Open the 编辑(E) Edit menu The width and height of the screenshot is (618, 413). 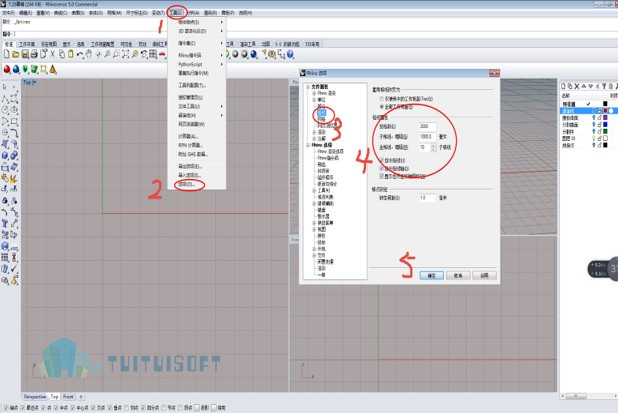[x=26, y=13]
